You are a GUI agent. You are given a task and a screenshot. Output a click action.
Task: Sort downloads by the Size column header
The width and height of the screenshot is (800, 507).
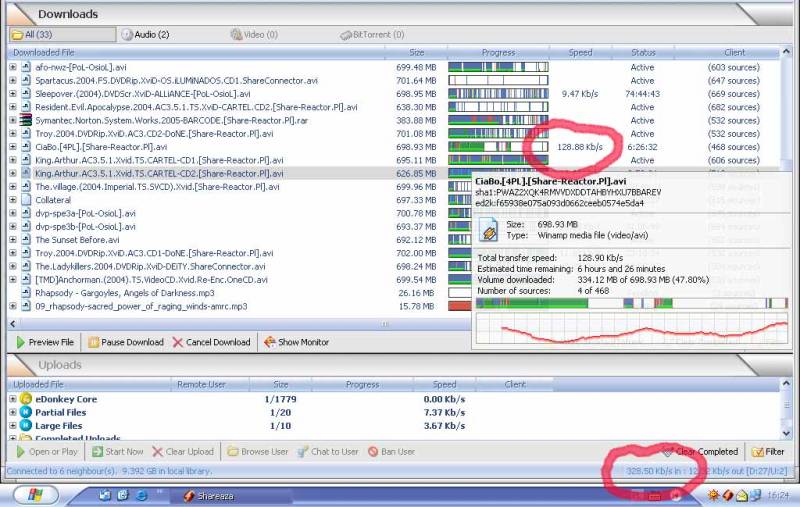click(x=416, y=52)
